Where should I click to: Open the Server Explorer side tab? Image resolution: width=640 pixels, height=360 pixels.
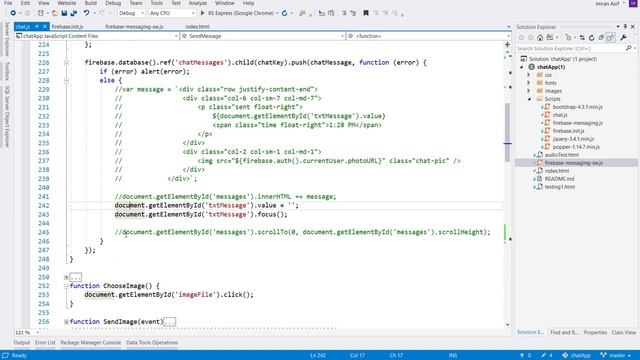coord(7,39)
